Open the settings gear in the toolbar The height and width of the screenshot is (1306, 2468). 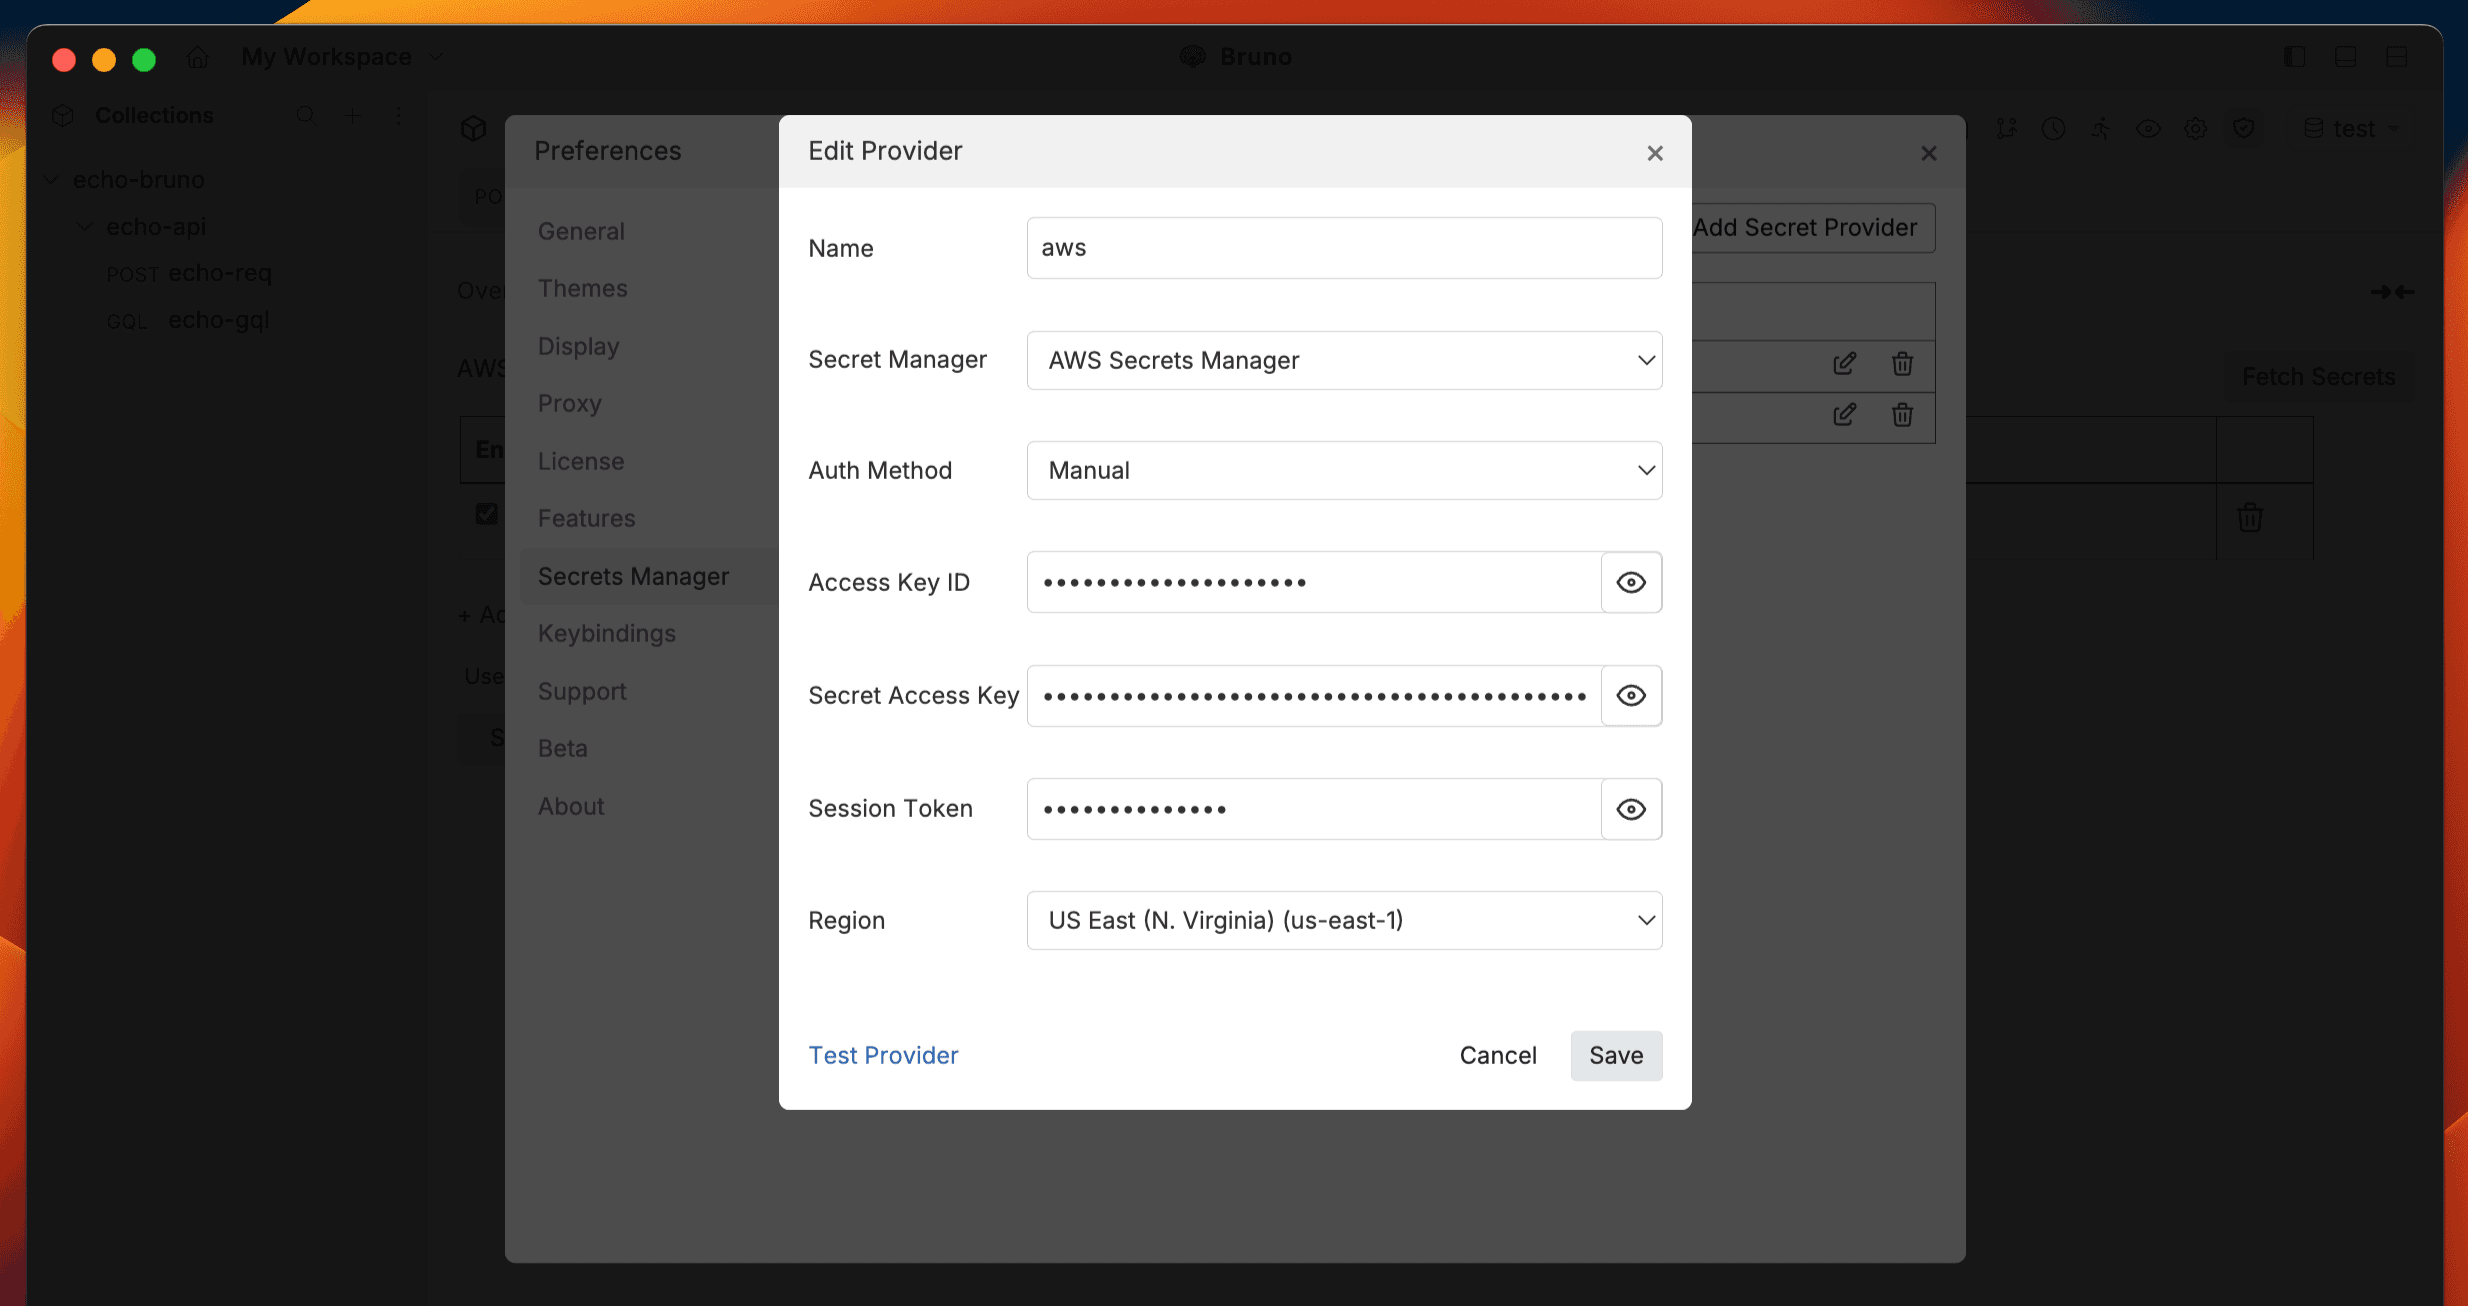(x=2196, y=128)
